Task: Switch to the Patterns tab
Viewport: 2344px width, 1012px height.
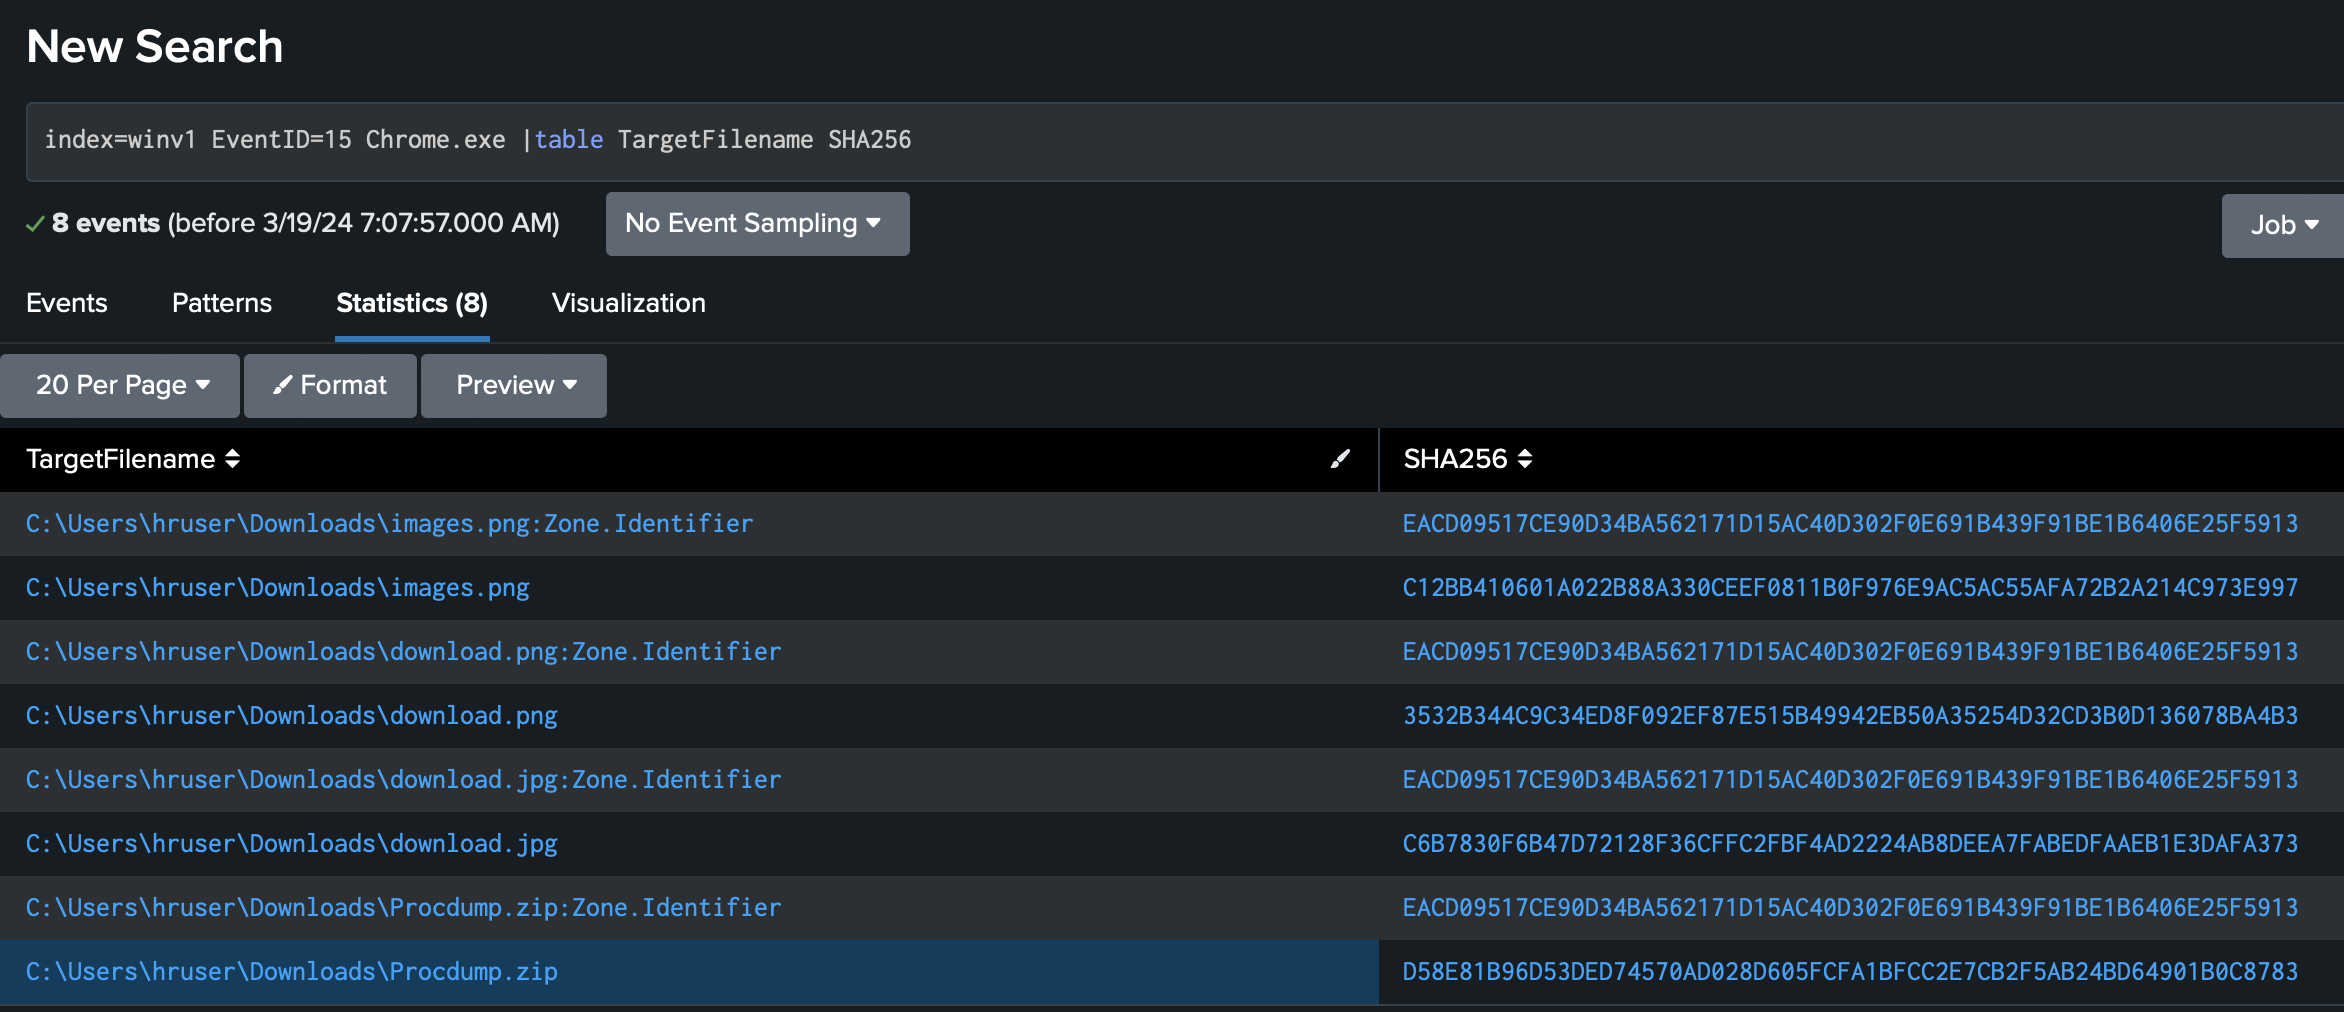Action: tap(221, 303)
